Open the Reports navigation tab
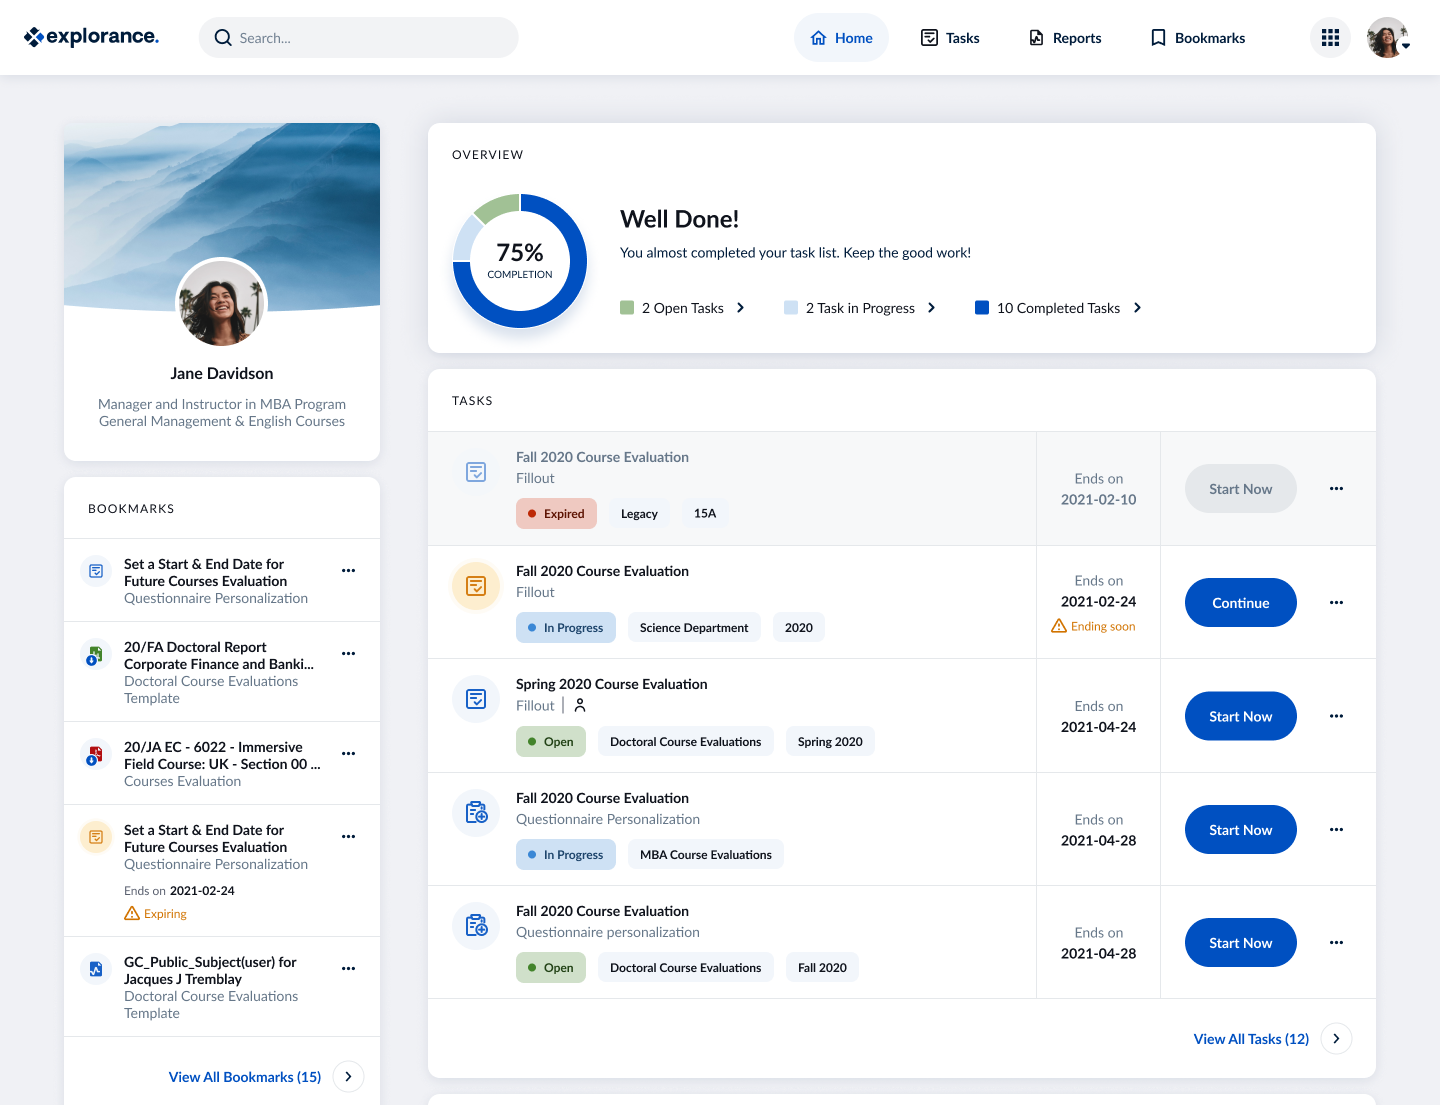Viewport: 1440px width, 1105px height. coord(1065,38)
